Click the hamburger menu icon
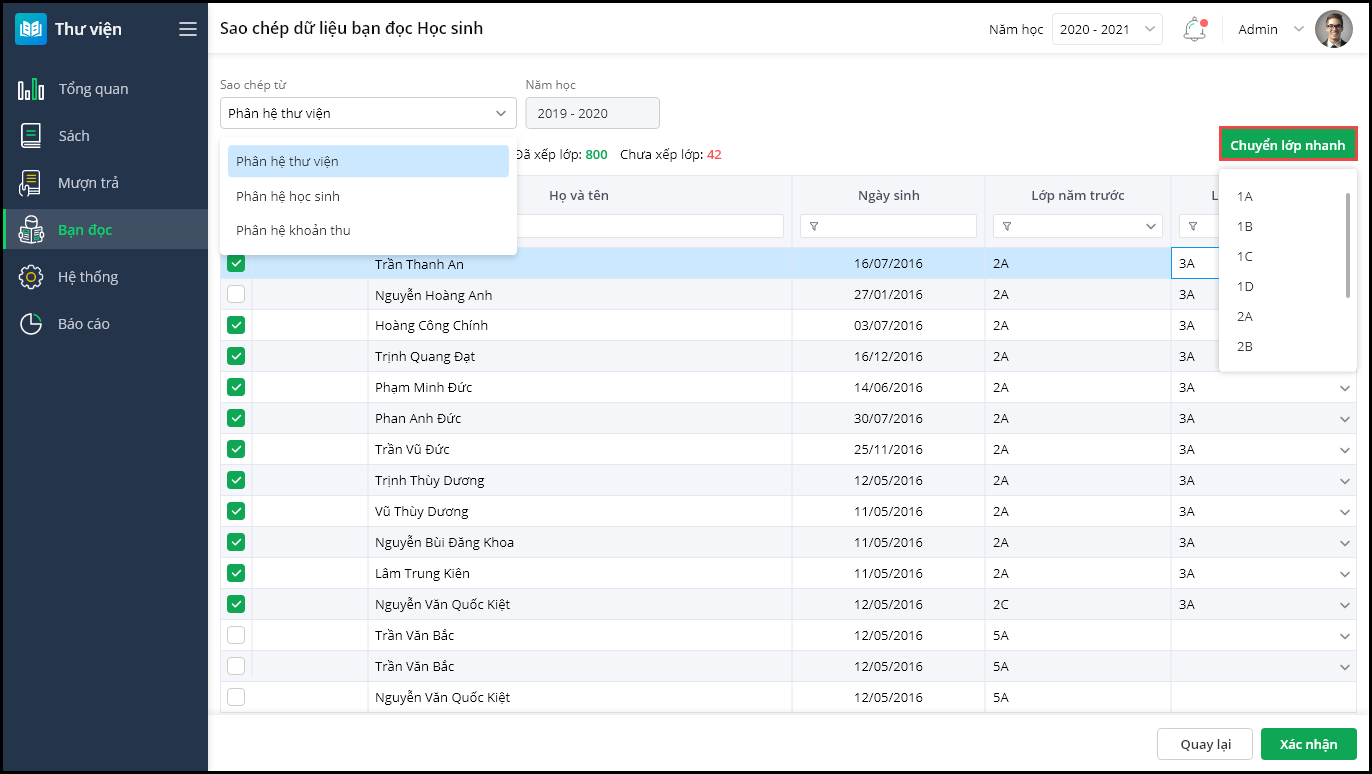The image size is (1372, 774). coord(188,29)
